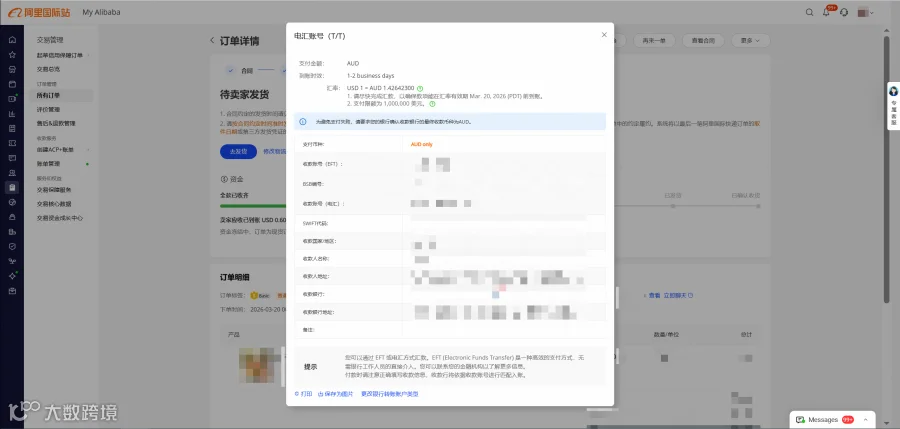The height and width of the screenshot is (429, 900).
Task: Open the search icon in top bar
Action: (809, 12)
